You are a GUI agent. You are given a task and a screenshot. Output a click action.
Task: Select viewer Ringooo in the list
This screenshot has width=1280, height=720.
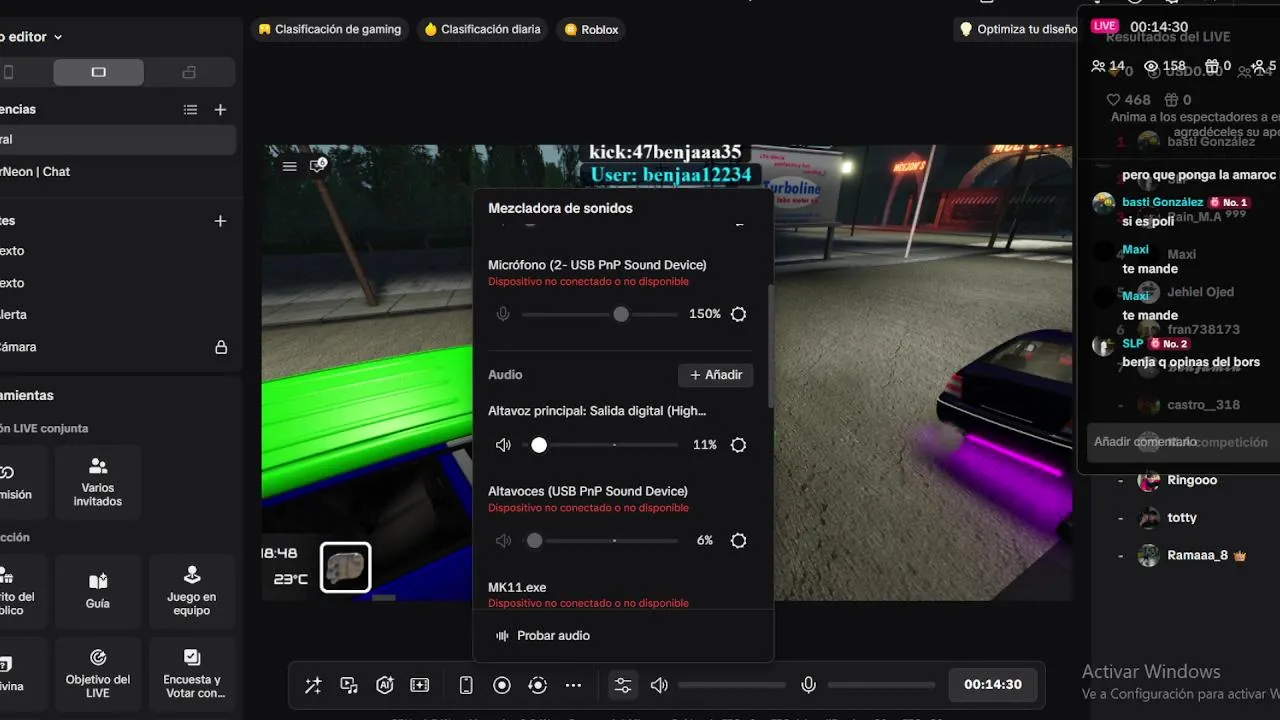tap(1191, 481)
